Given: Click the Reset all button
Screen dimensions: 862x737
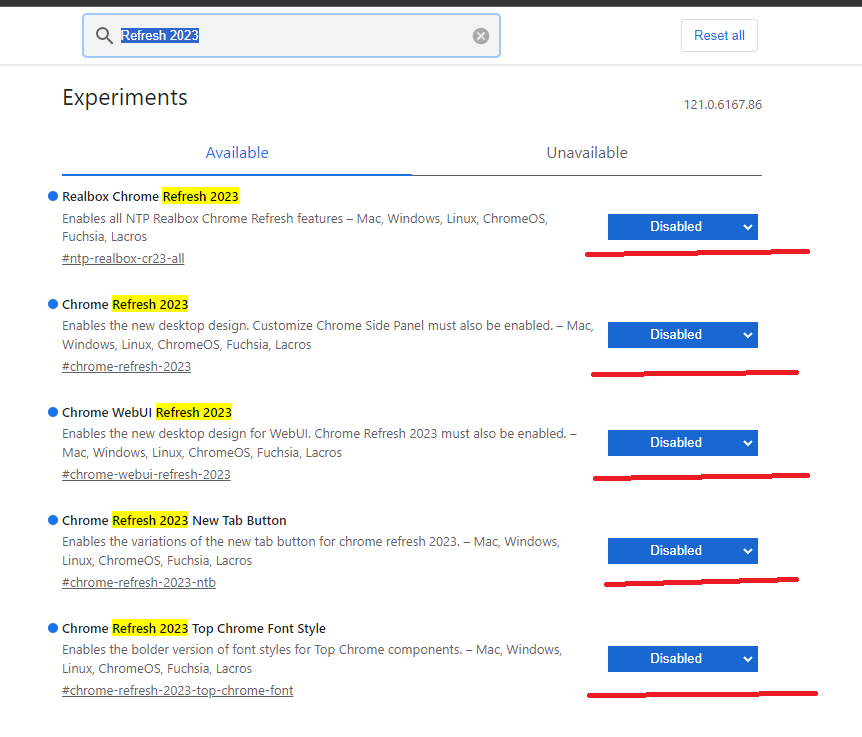Looking at the screenshot, I should pyautogui.click(x=719, y=36).
